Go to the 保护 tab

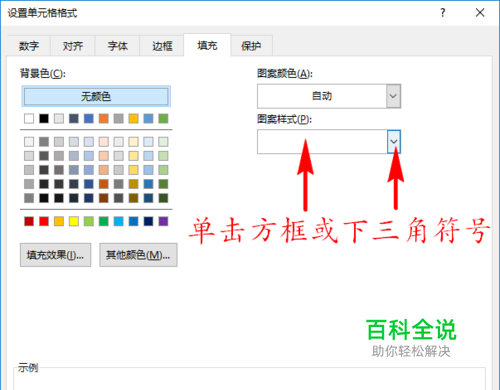point(251,46)
